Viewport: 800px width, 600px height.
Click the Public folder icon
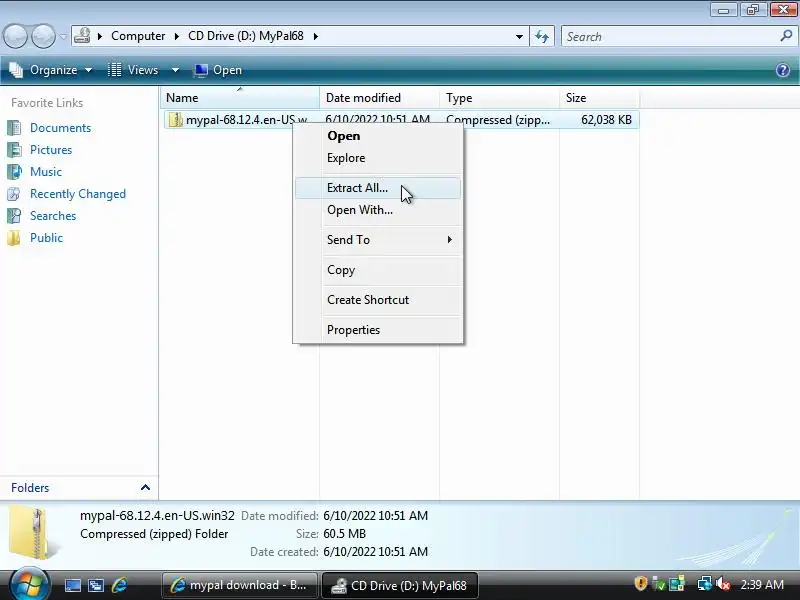point(14,238)
